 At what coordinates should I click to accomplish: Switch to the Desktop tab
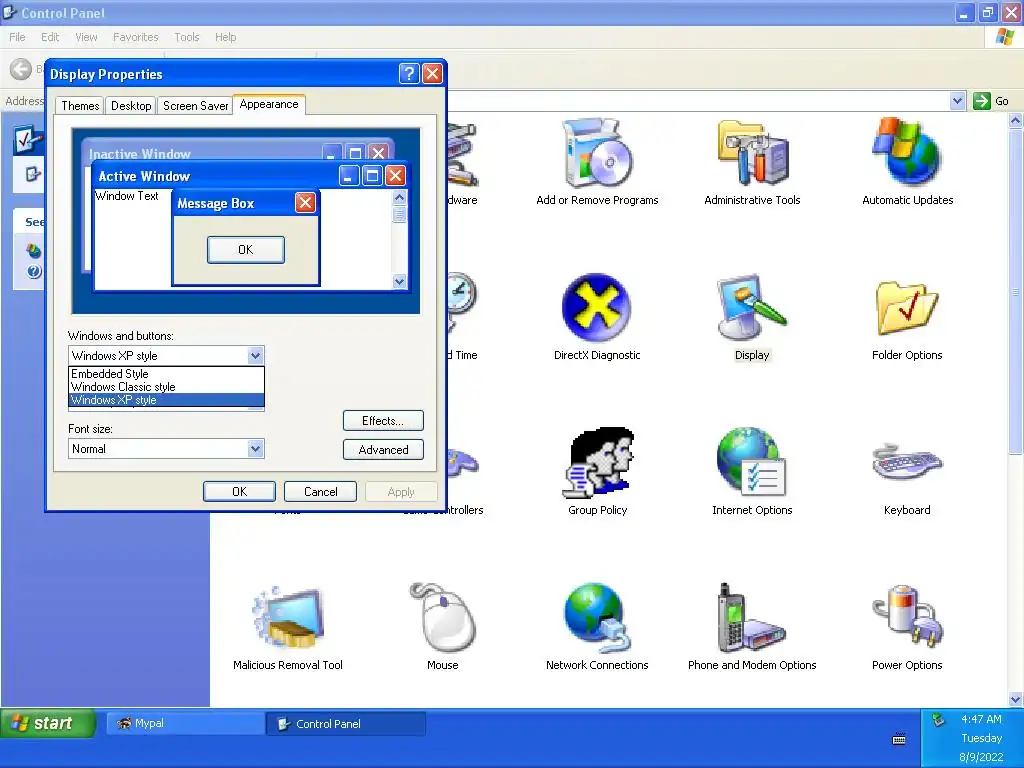131,106
